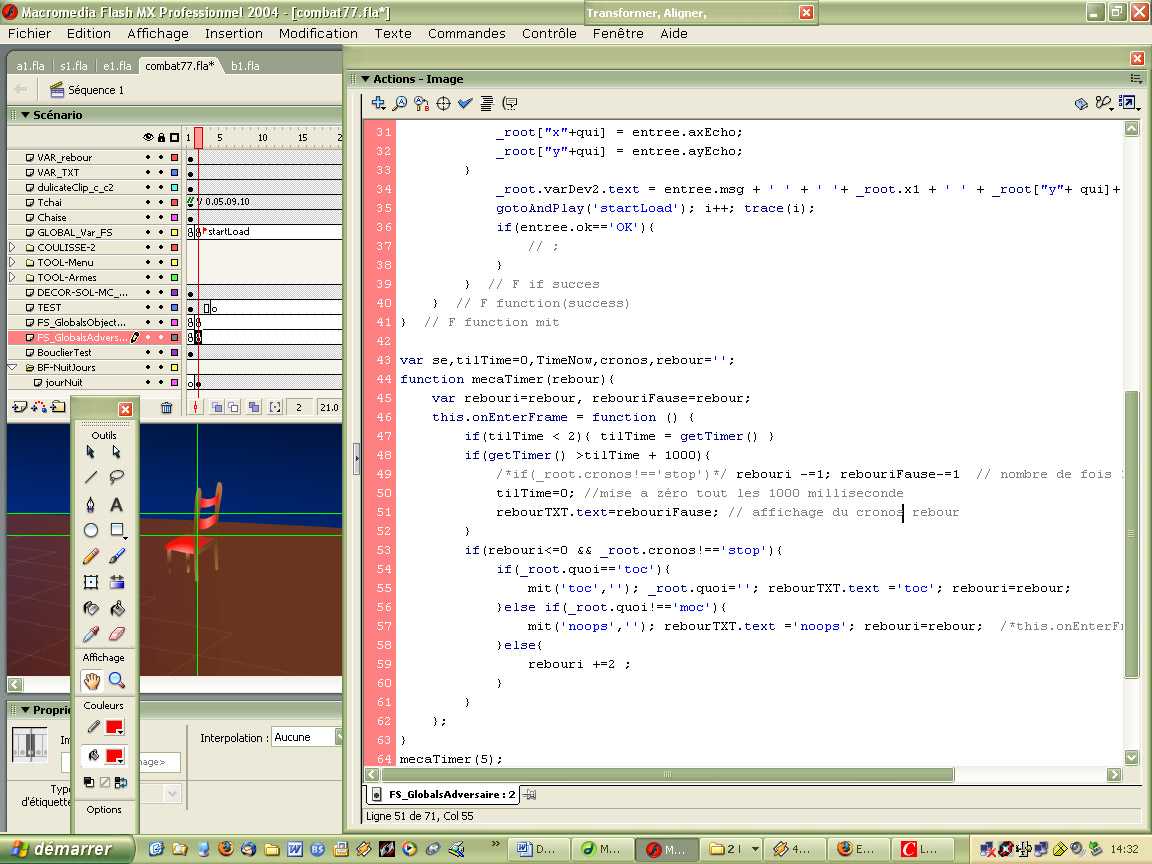Select the Pencil tool

pos(90,556)
